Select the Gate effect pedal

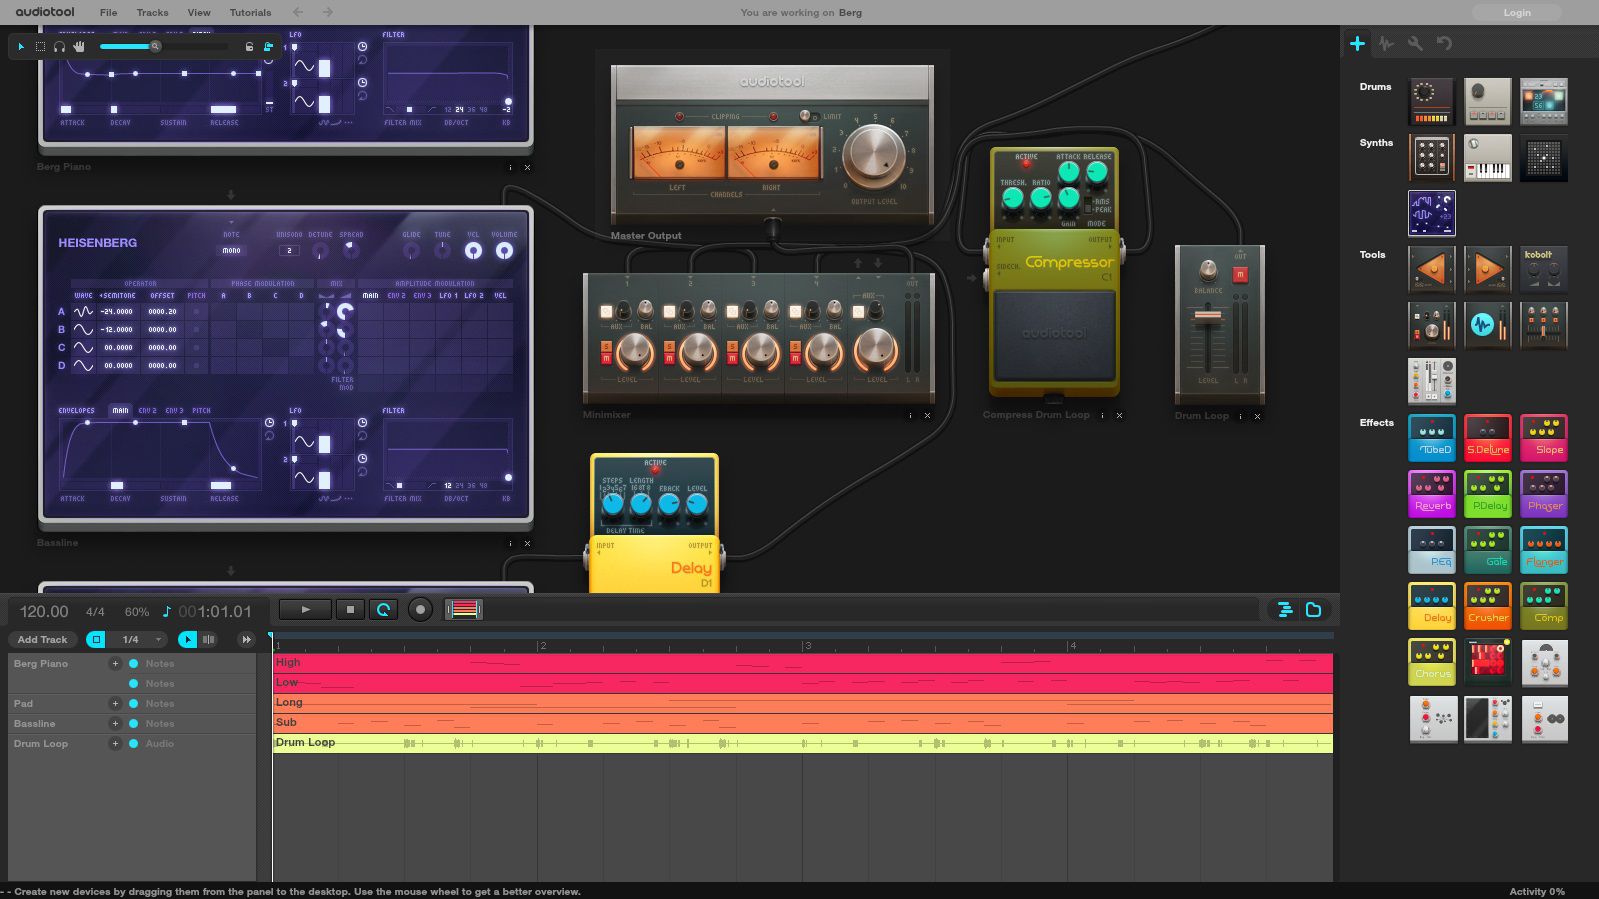point(1487,550)
